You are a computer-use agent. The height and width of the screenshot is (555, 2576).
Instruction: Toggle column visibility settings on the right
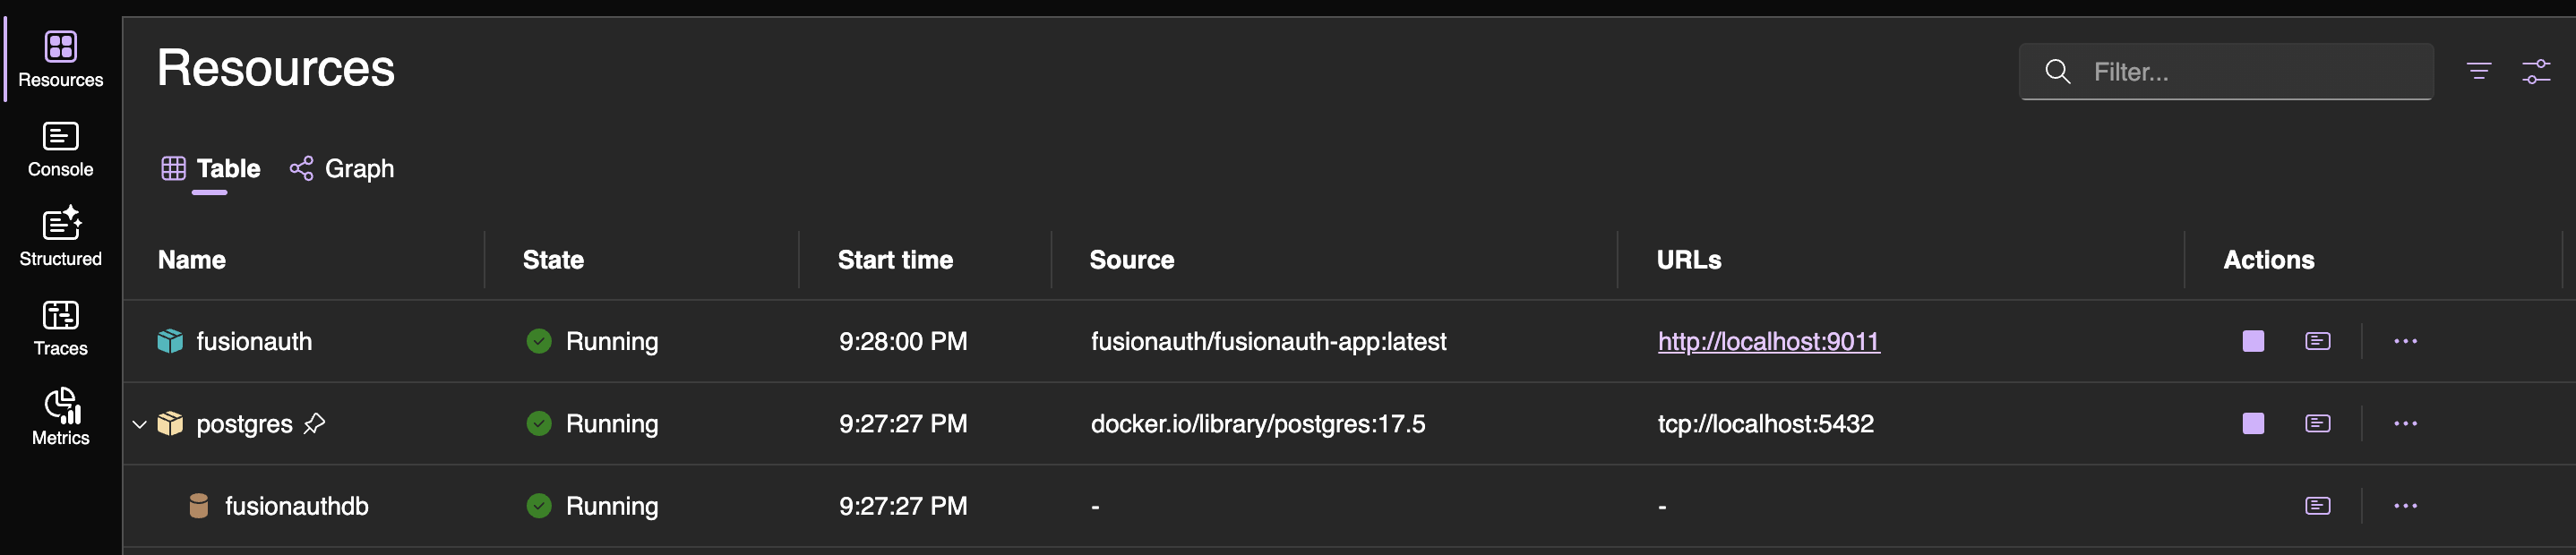[2538, 70]
